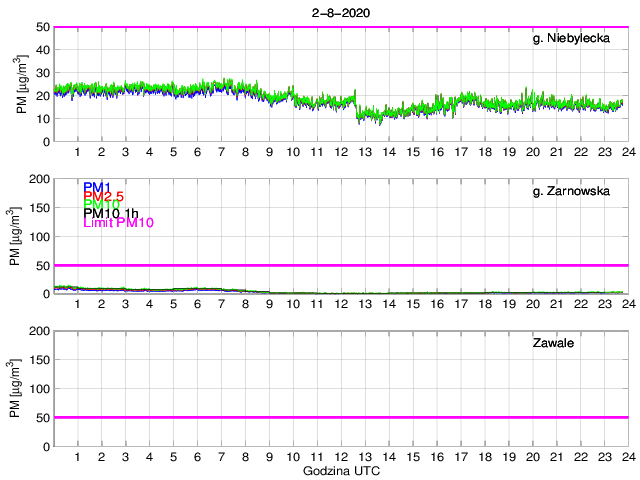
Task: Click hour 12 tick on bottom plot axis
Action: pyautogui.click(x=340, y=456)
